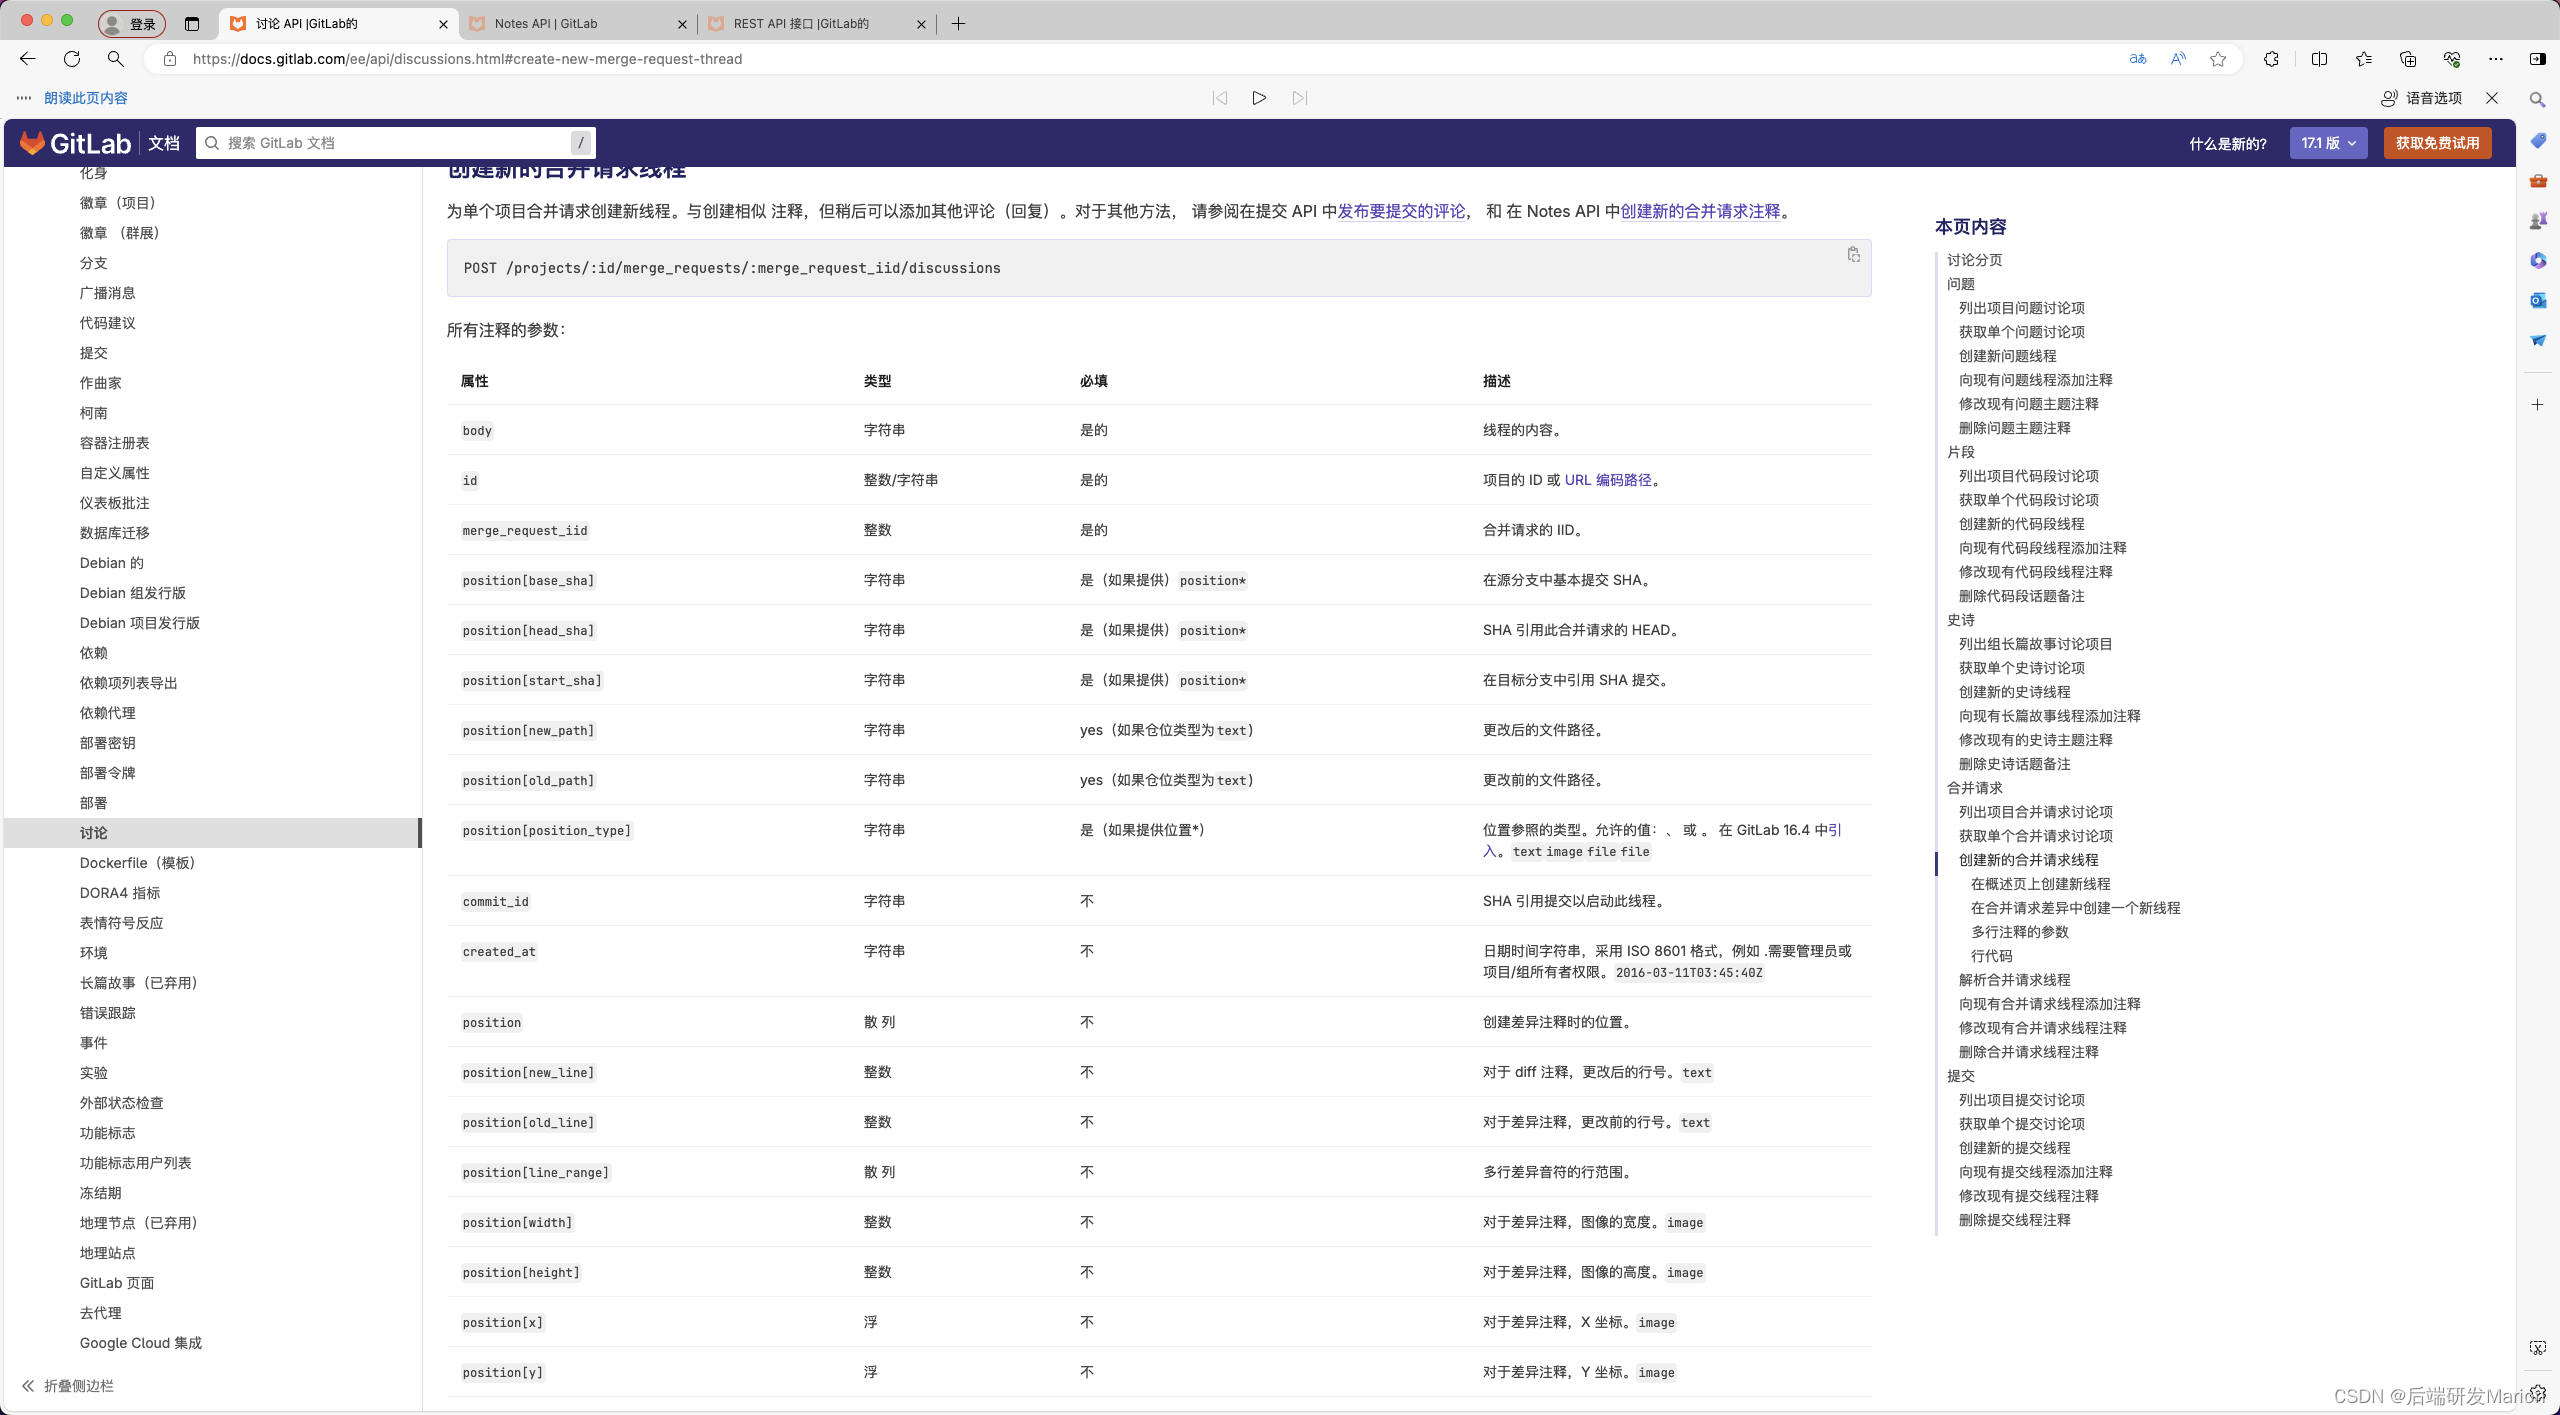
Task: Open the 17.1 version dropdown
Action: coord(2328,143)
